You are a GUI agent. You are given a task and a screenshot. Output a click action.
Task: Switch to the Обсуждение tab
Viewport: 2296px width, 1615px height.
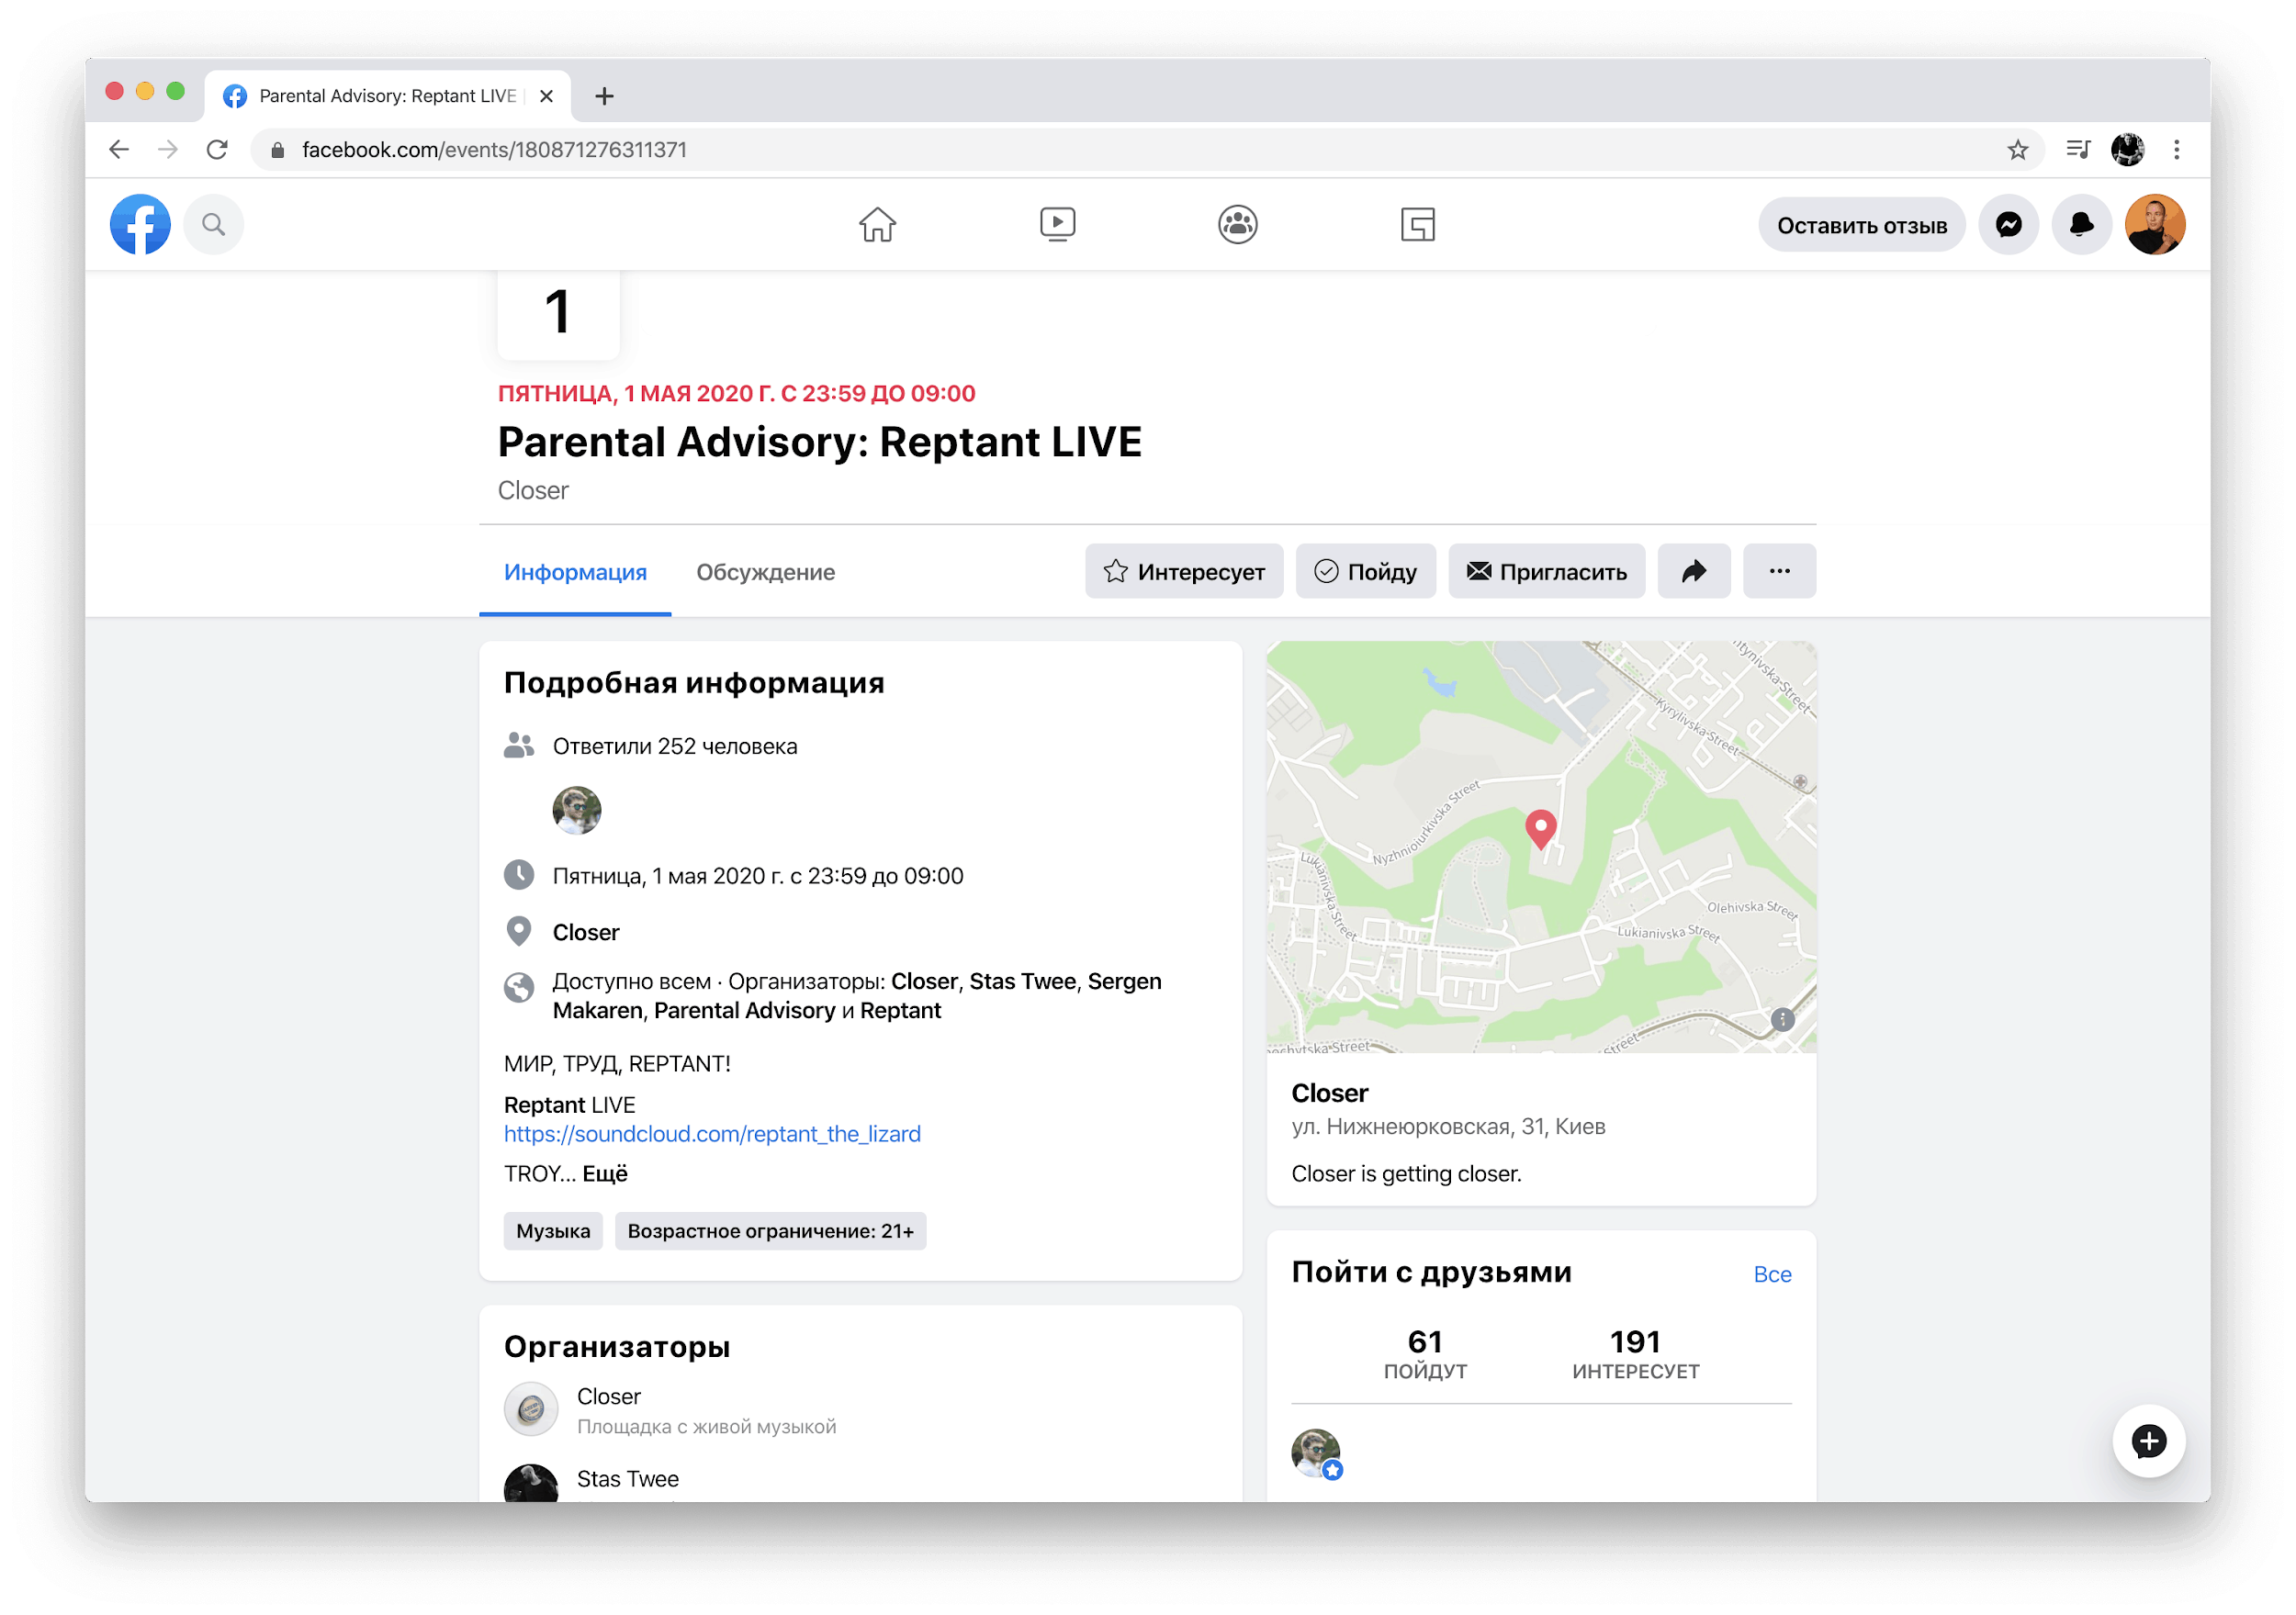(765, 572)
